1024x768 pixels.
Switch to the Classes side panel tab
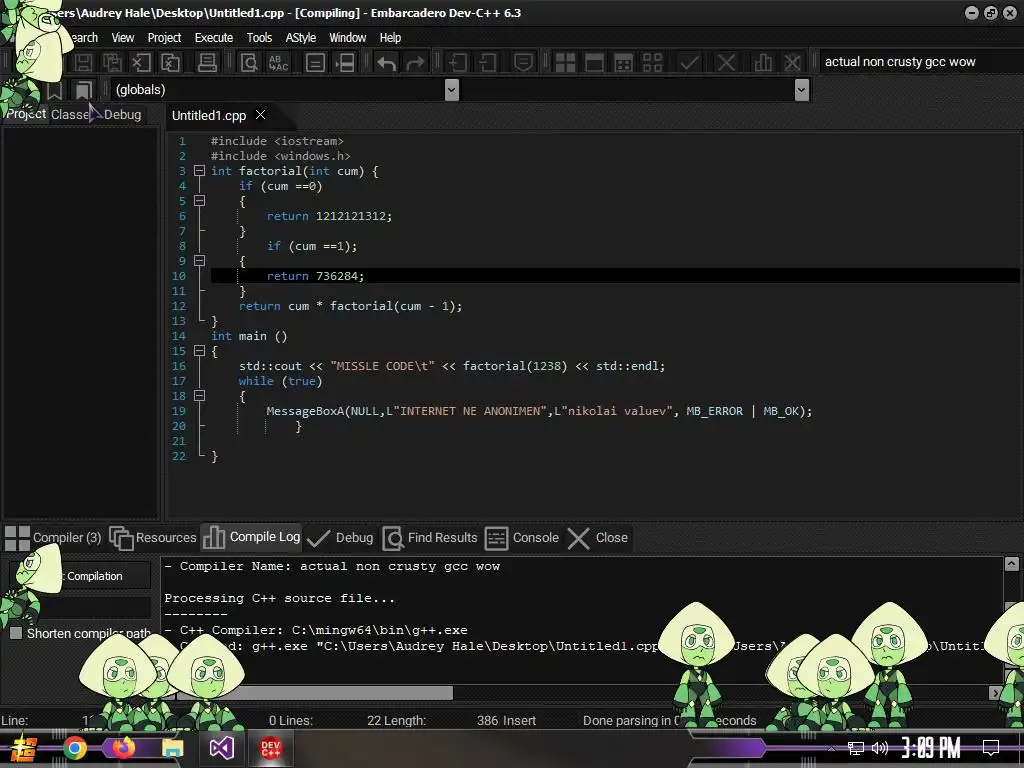70,114
